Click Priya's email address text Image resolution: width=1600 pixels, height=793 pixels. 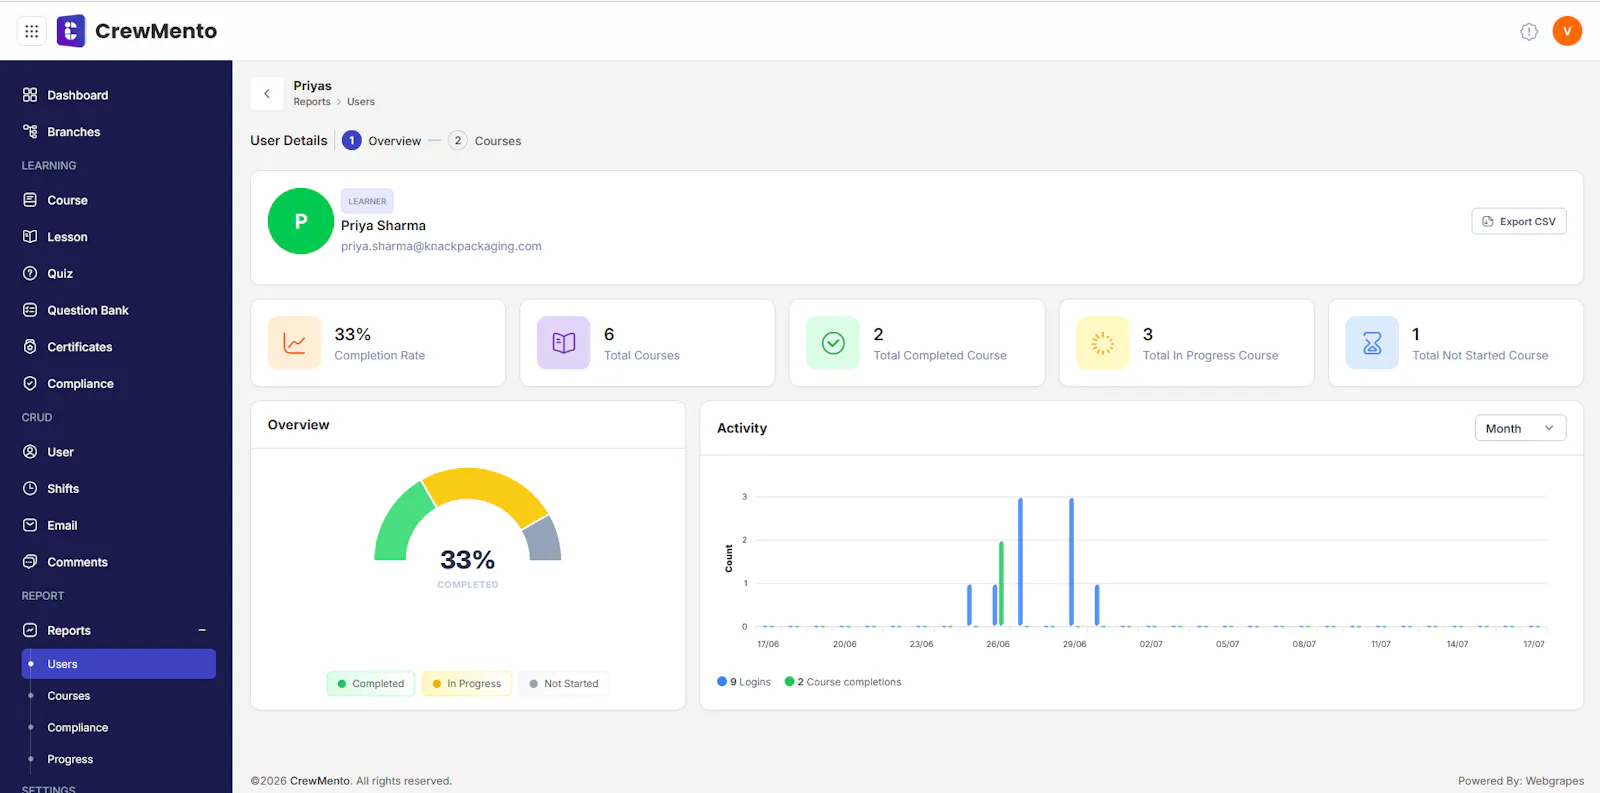[x=441, y=246]
